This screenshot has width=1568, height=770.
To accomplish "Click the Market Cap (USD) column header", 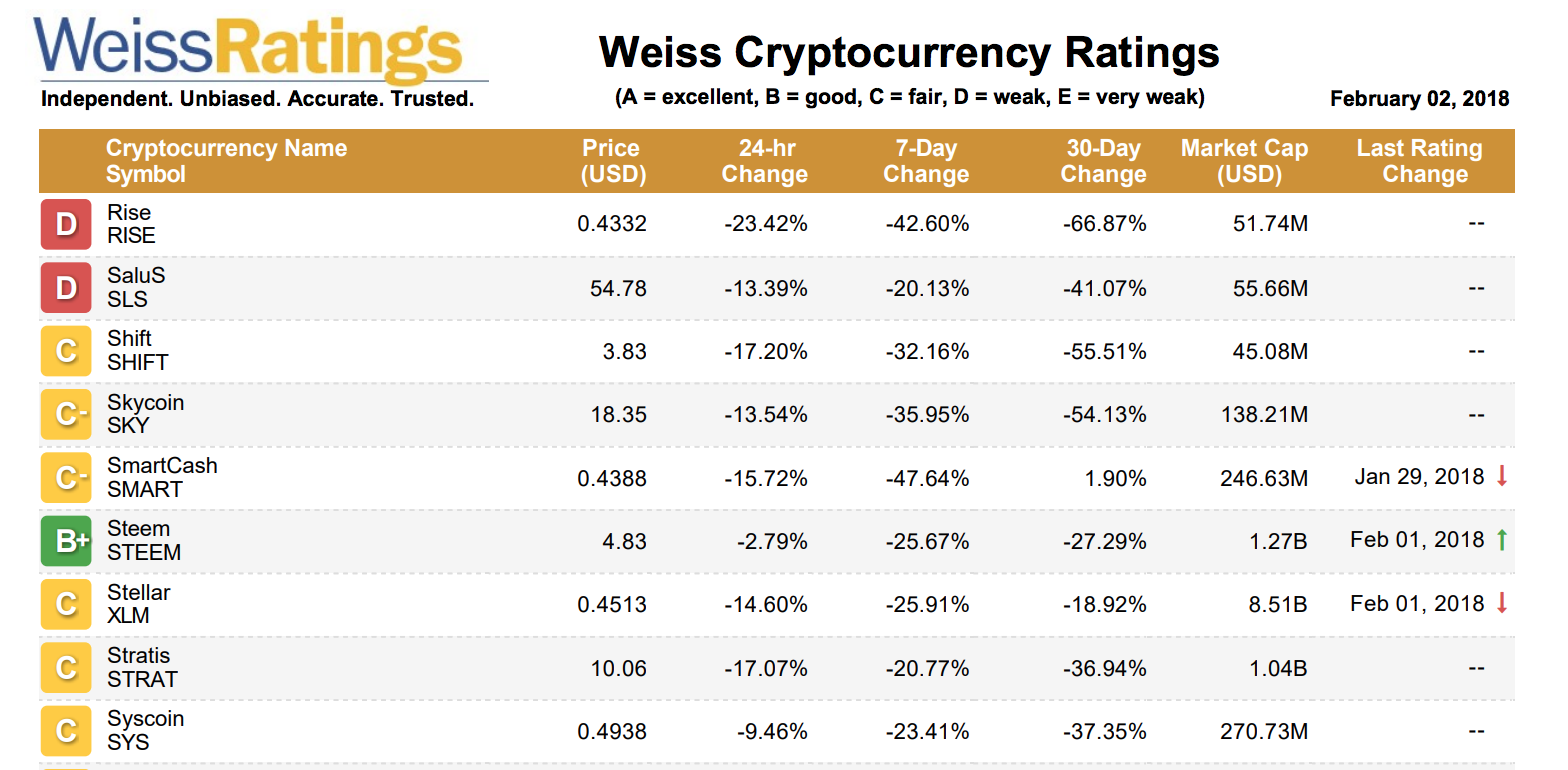I will click(x=1244, y=161).
